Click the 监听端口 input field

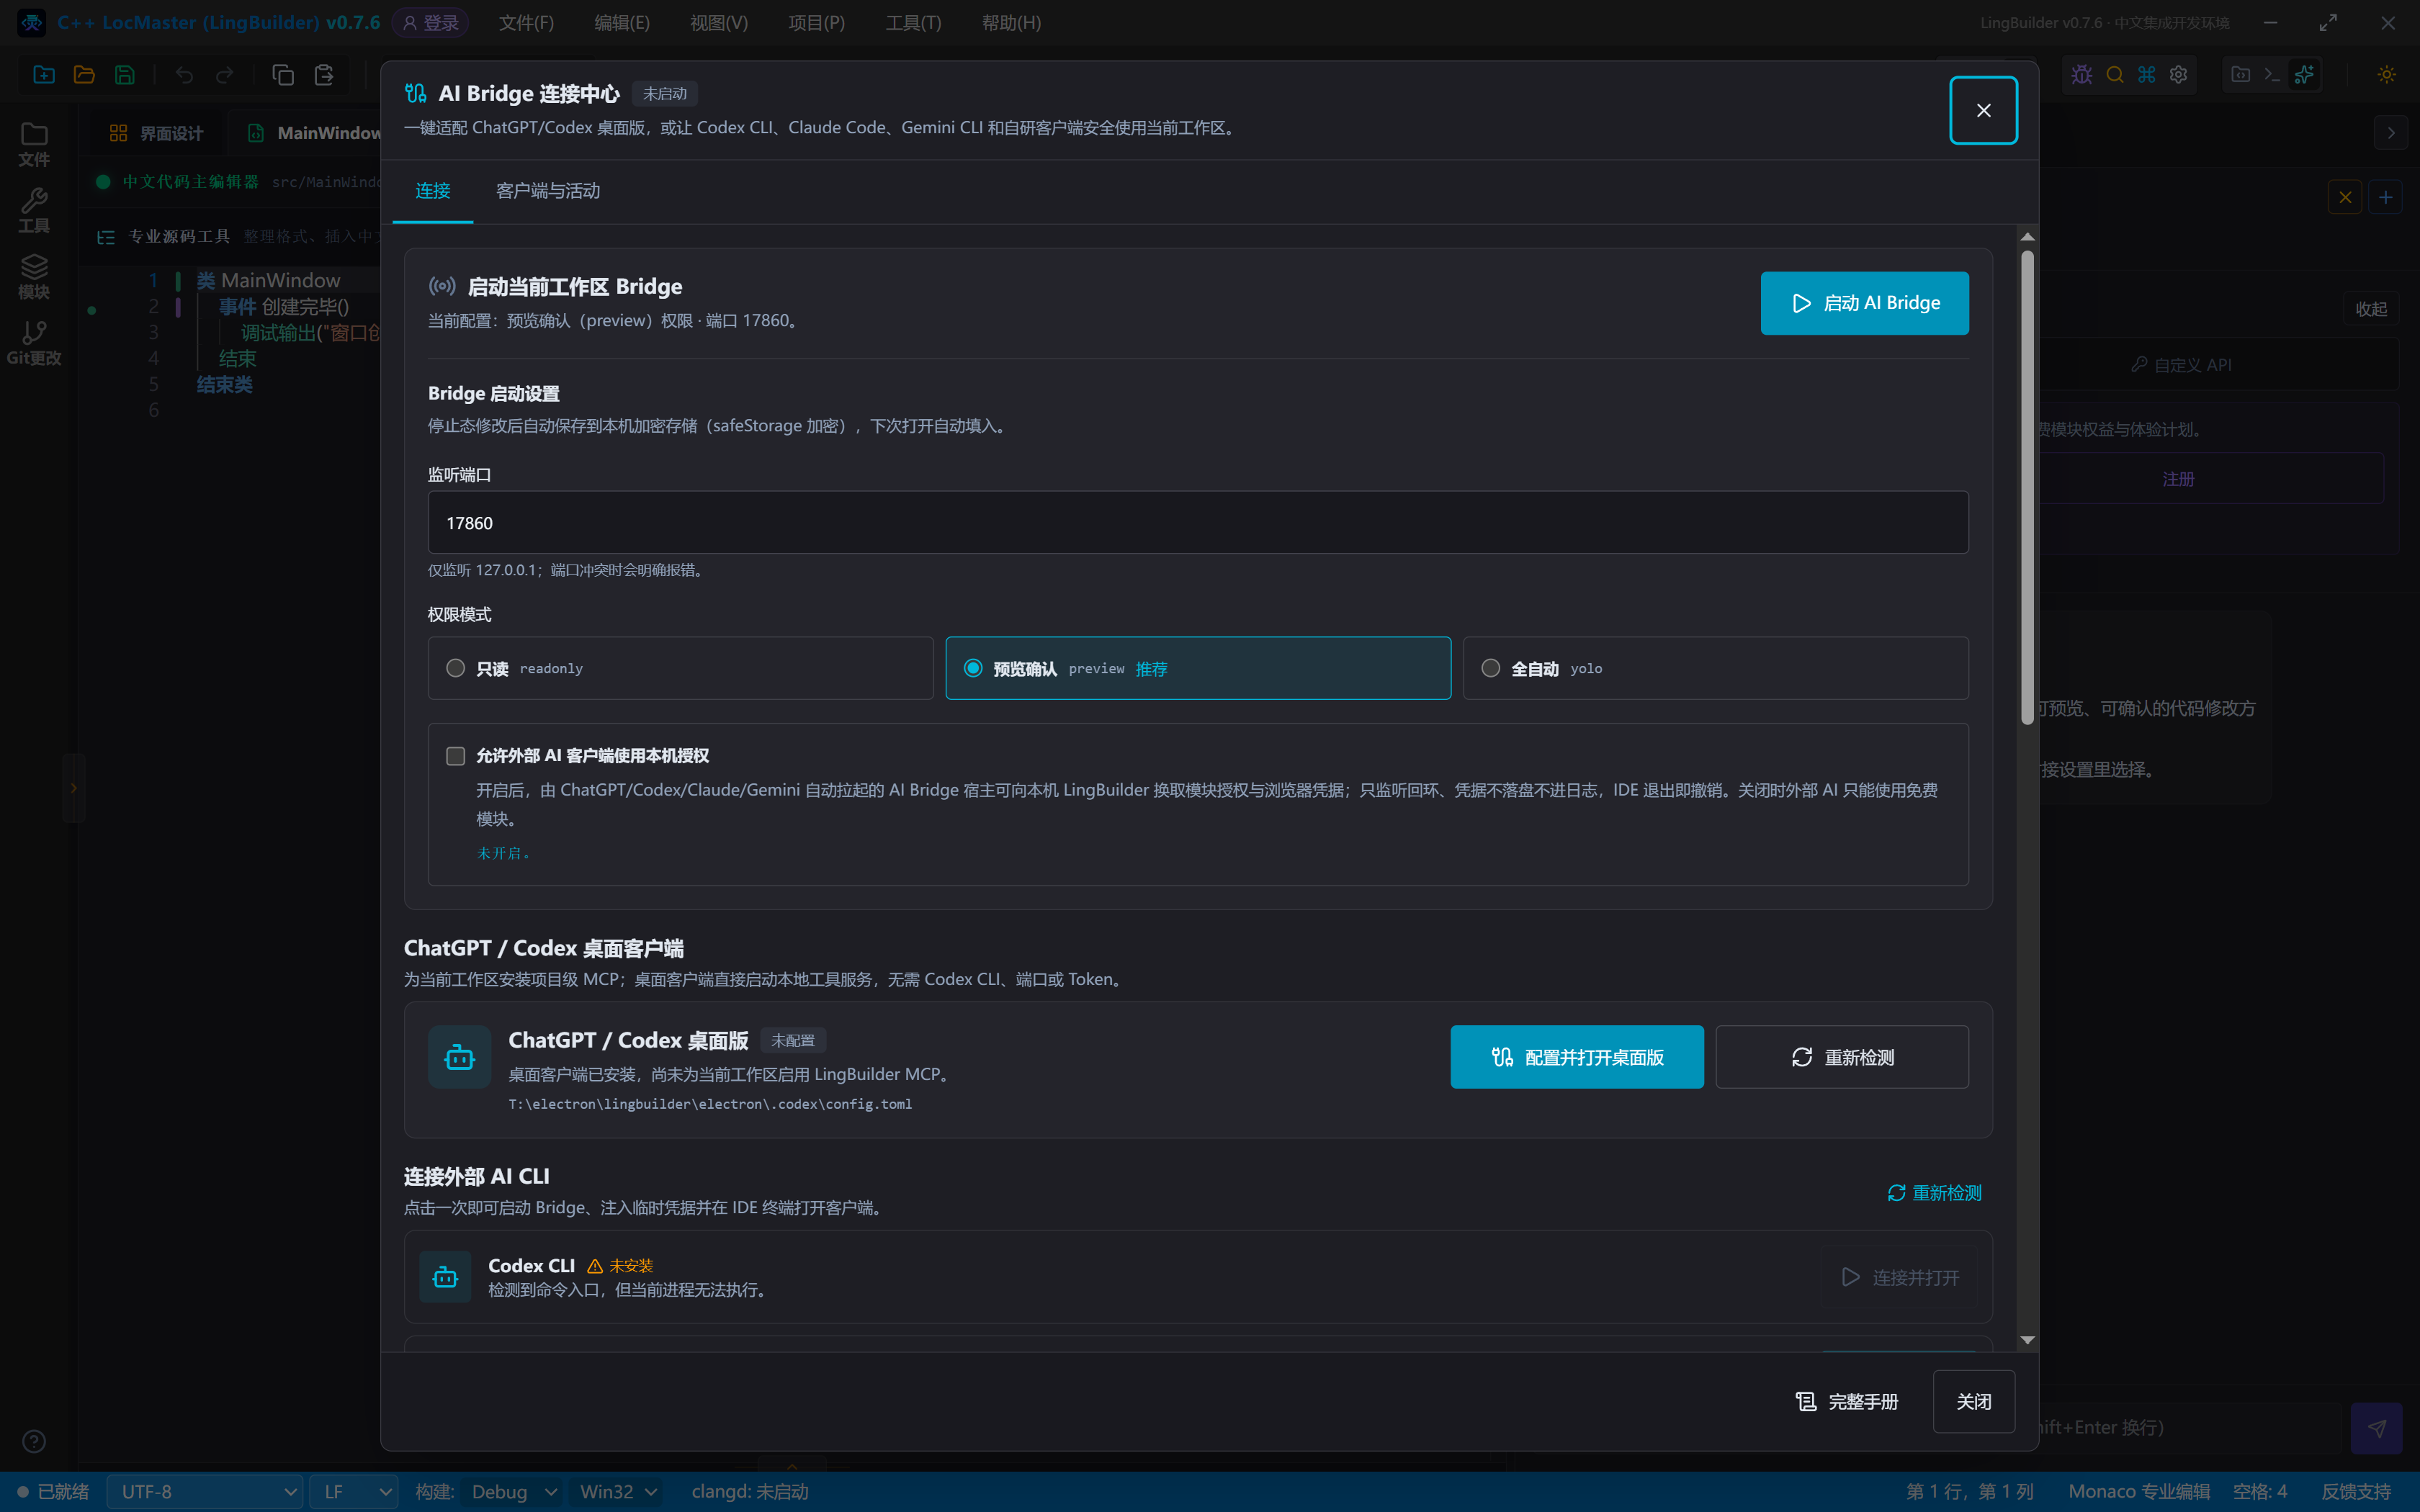(1197, 522)
